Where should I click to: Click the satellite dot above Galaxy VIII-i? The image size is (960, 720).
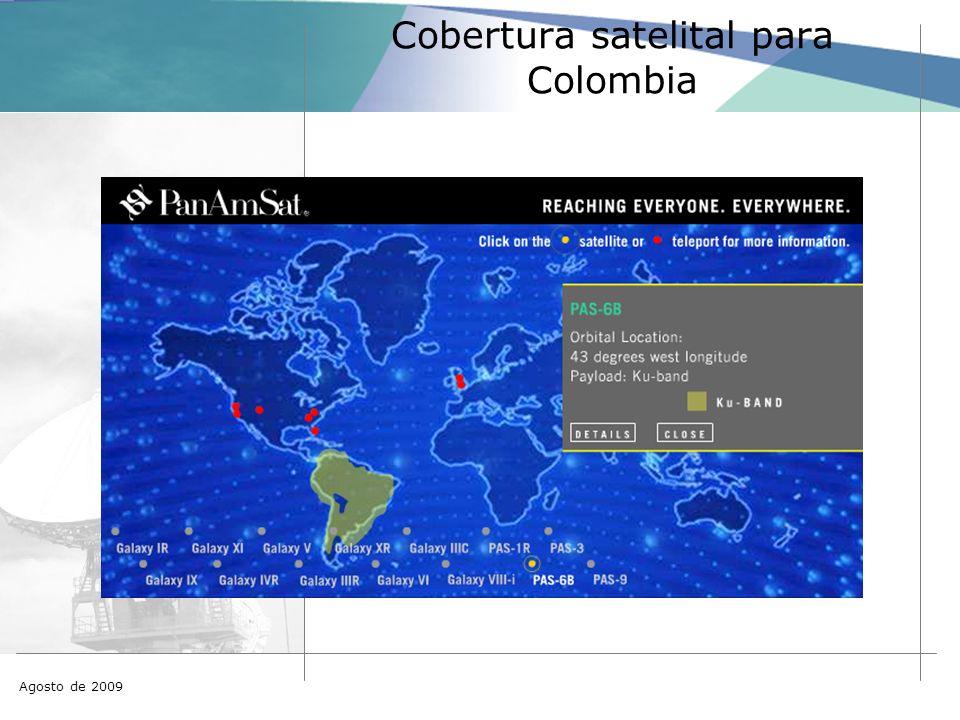pos(446,564)
